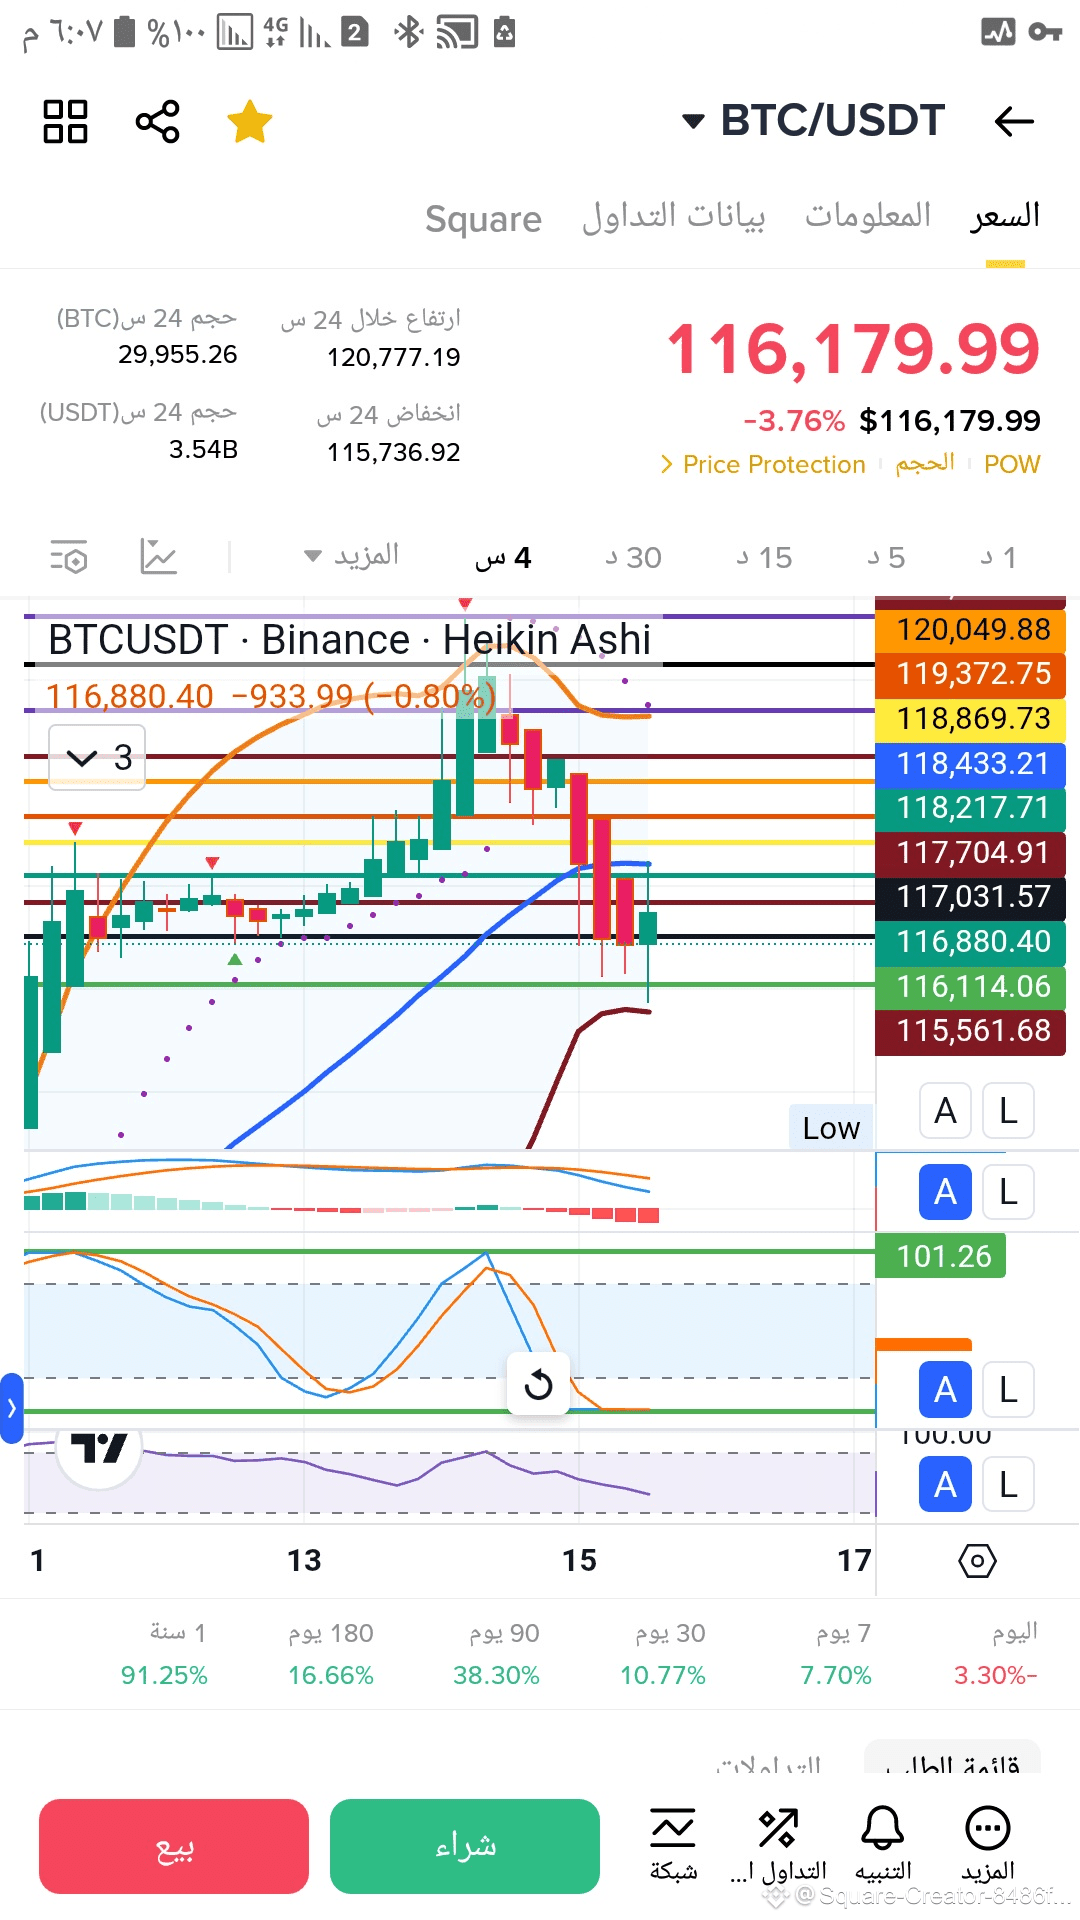Open التنبيه alert bell icon
Image resolution: width=1080 pixels, height=1920 pixels.
pyautogui.click(x=883, y=1845)
